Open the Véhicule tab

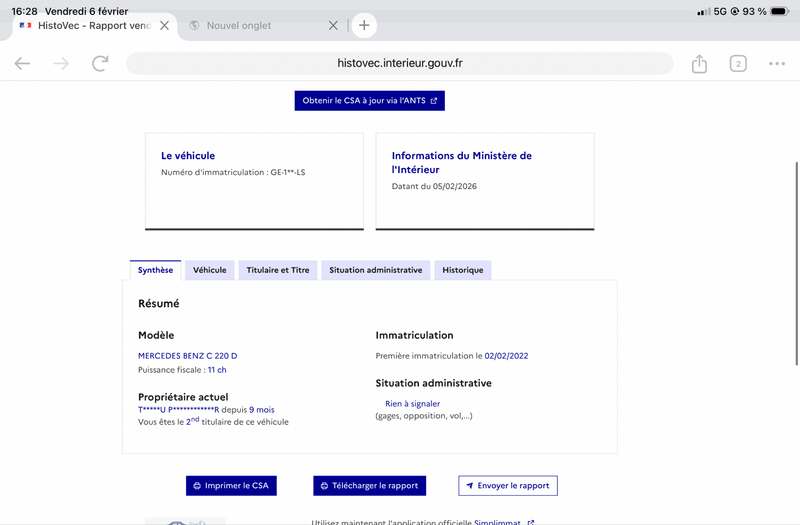point(209,270)
